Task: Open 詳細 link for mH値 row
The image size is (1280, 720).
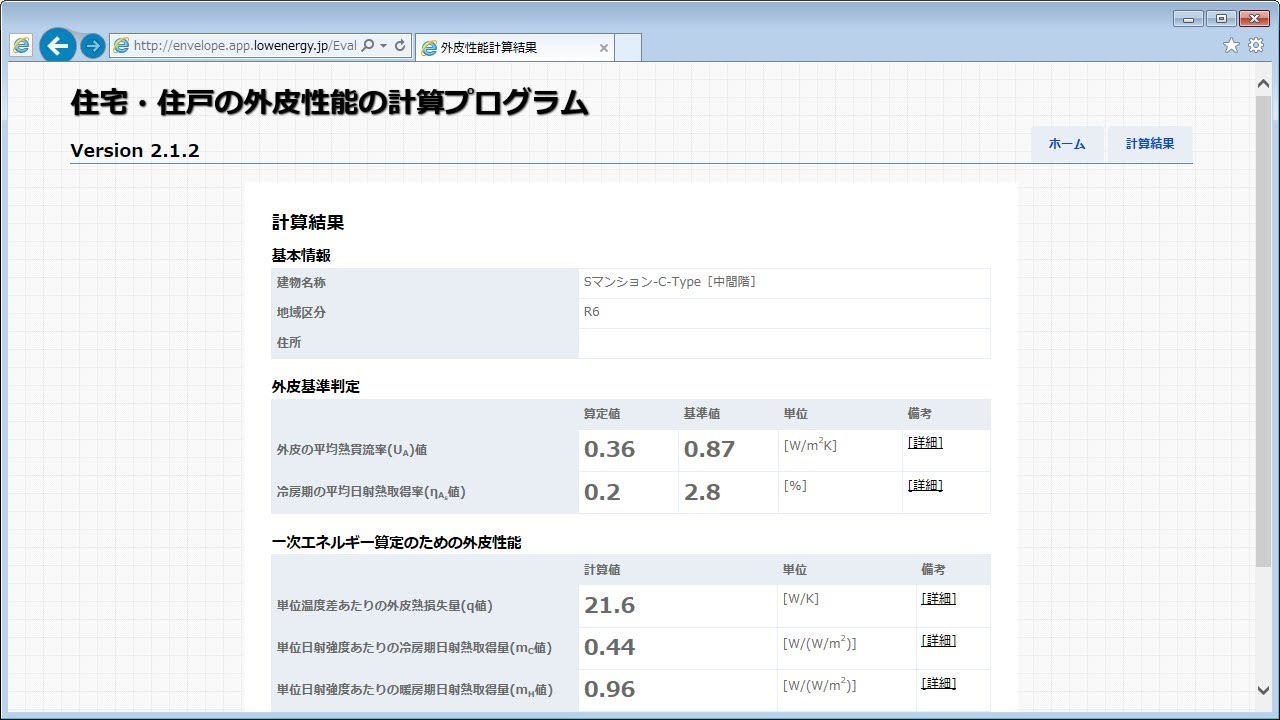Action: point(938,683)
